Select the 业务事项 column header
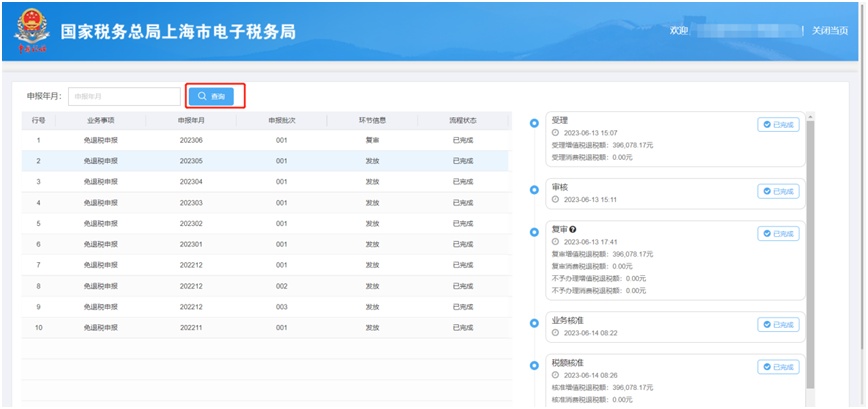 (101, 120)
